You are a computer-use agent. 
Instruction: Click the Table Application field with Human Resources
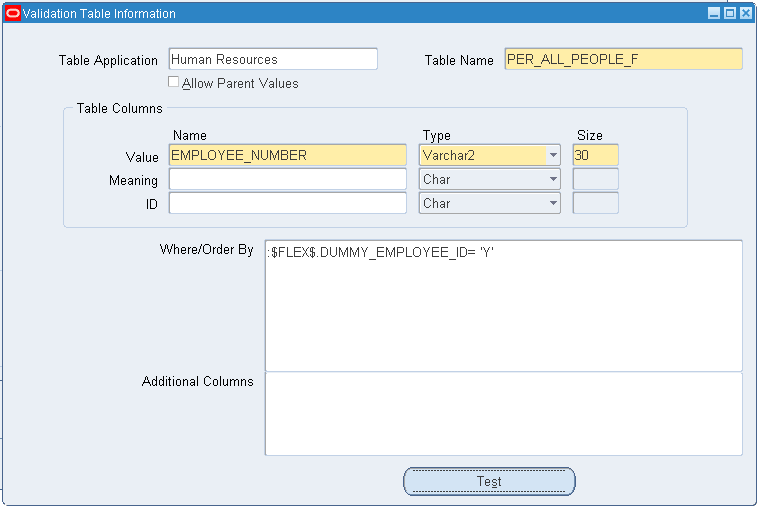pyautogui.click(x=273, y=59)
